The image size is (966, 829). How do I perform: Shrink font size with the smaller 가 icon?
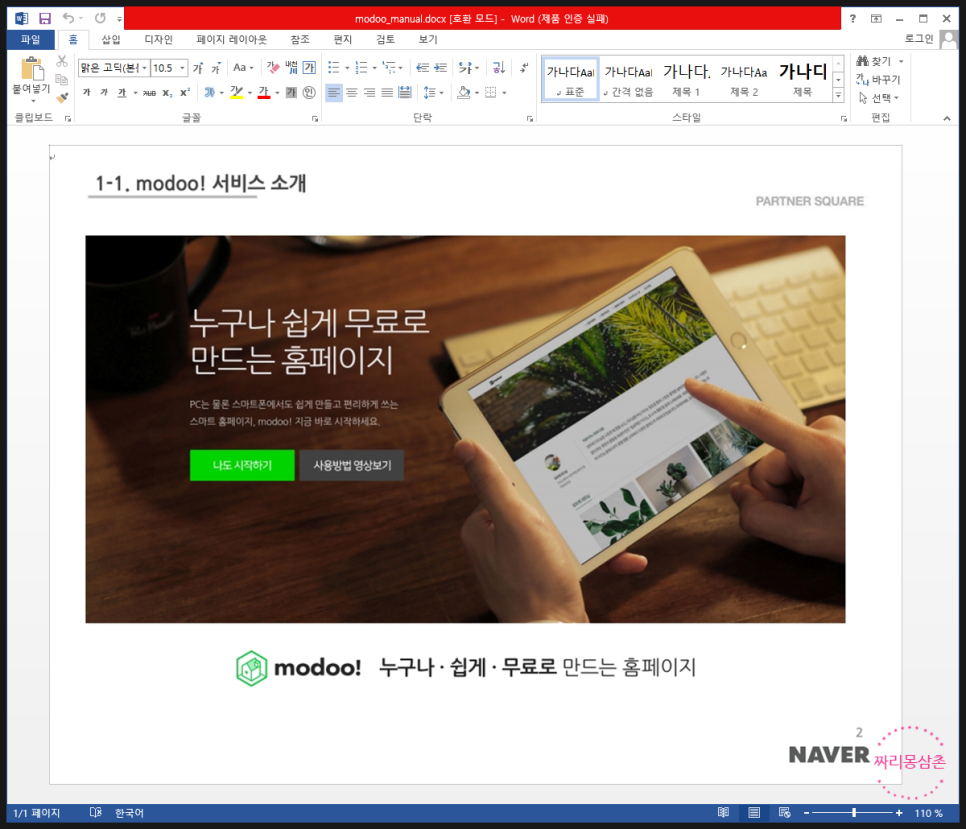click(216, 68)
